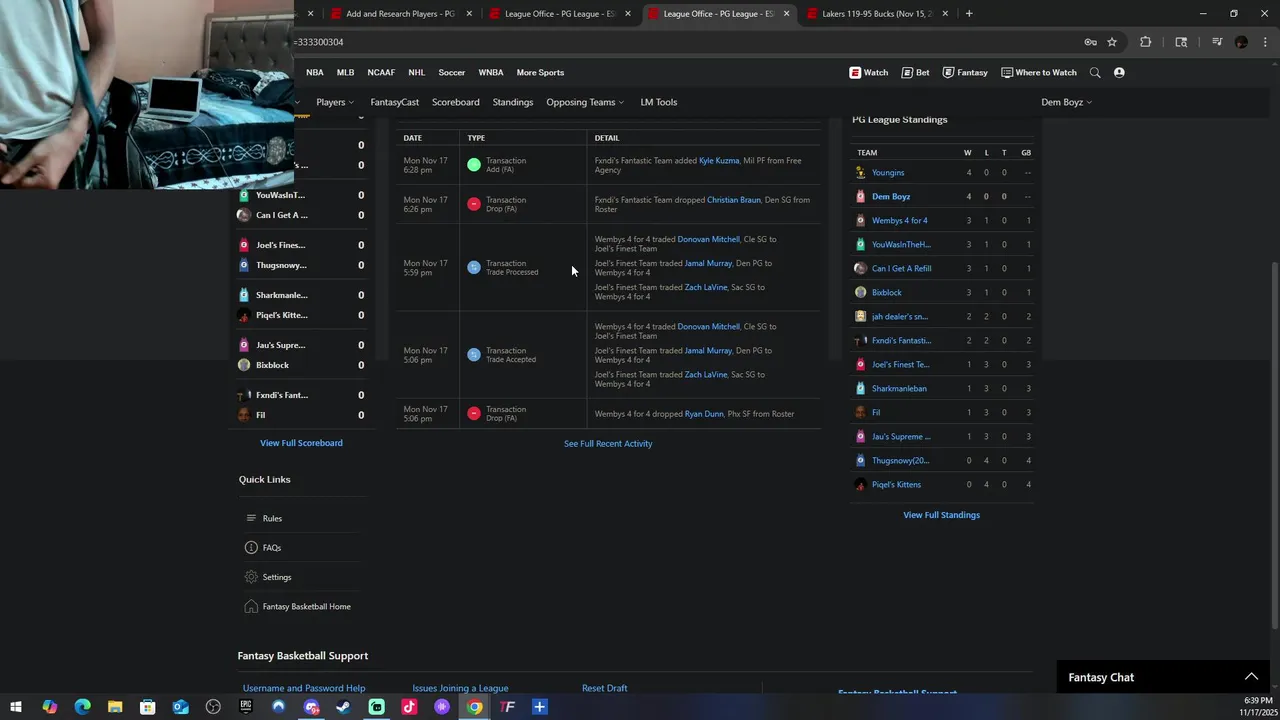Click the page vertical scrollbar
Image resolution: width=1280 pixels, height=720 pixels.
[x=1274, y=445]
